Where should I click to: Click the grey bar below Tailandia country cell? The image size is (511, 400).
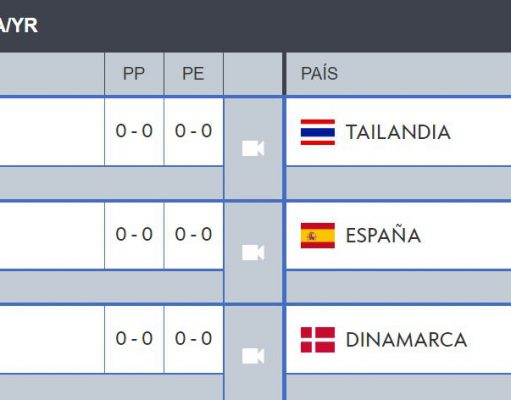point(399,183)
